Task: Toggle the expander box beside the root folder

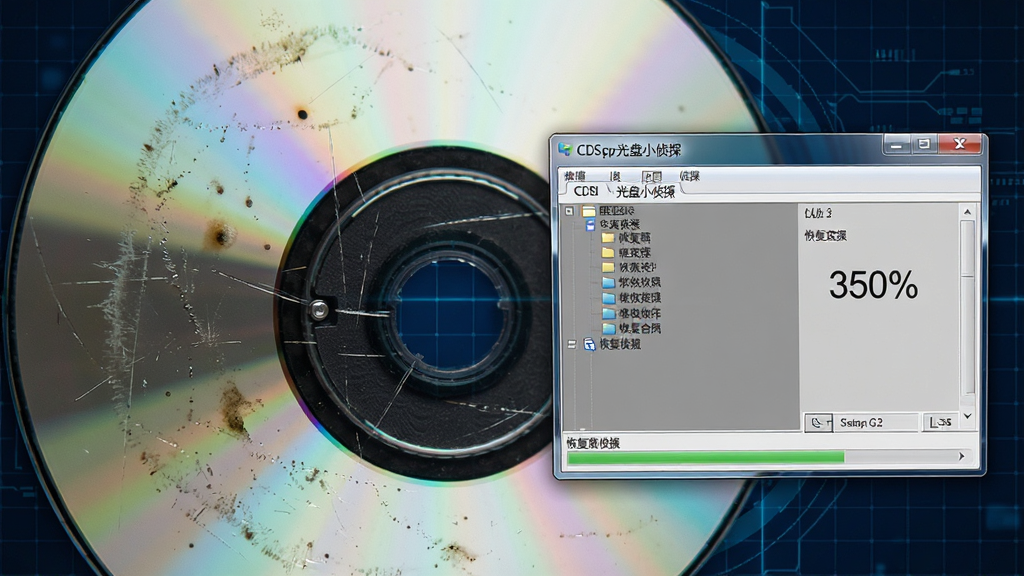Action: 569,211
